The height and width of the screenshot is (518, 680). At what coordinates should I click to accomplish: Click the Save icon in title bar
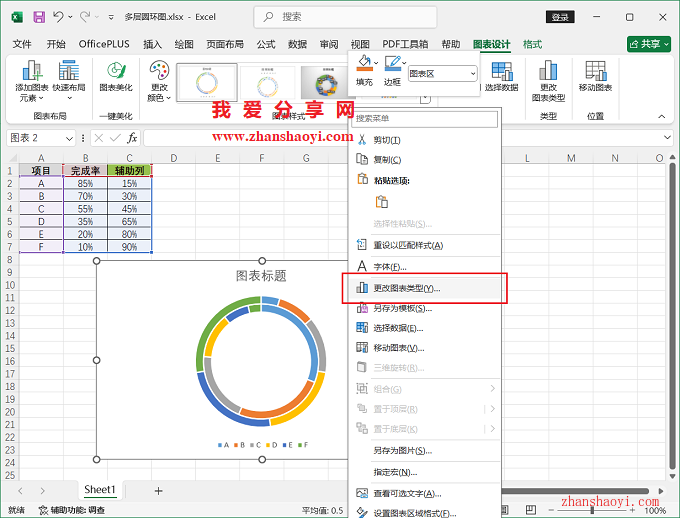(x=39, y=17)
